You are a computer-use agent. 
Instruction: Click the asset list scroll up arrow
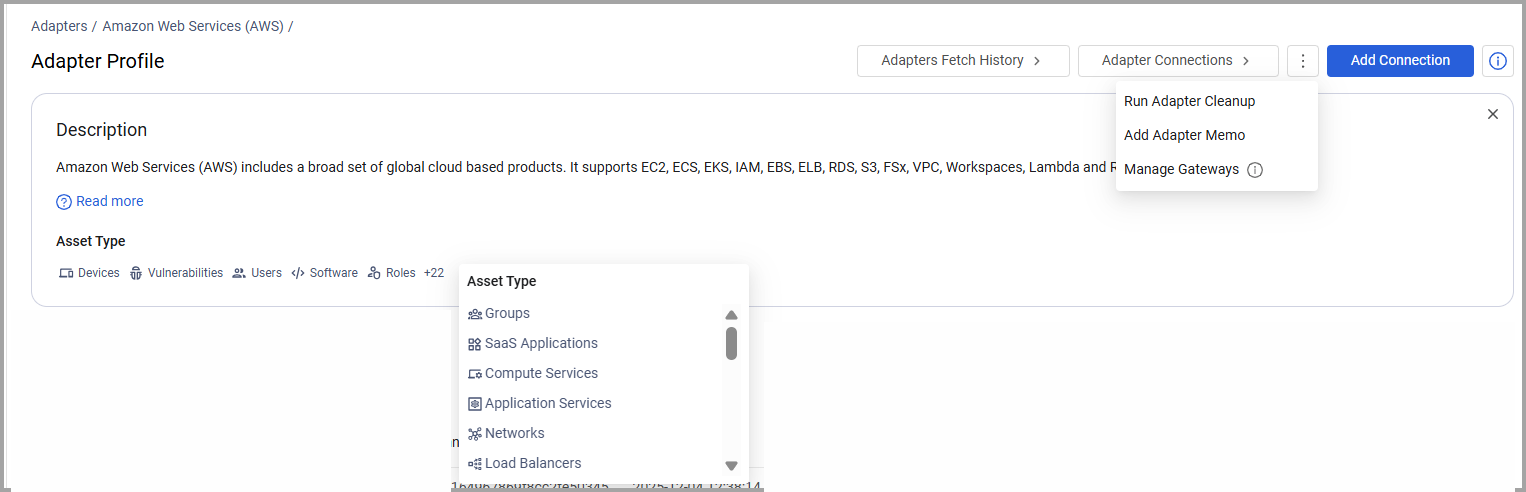tap(731, 315)
